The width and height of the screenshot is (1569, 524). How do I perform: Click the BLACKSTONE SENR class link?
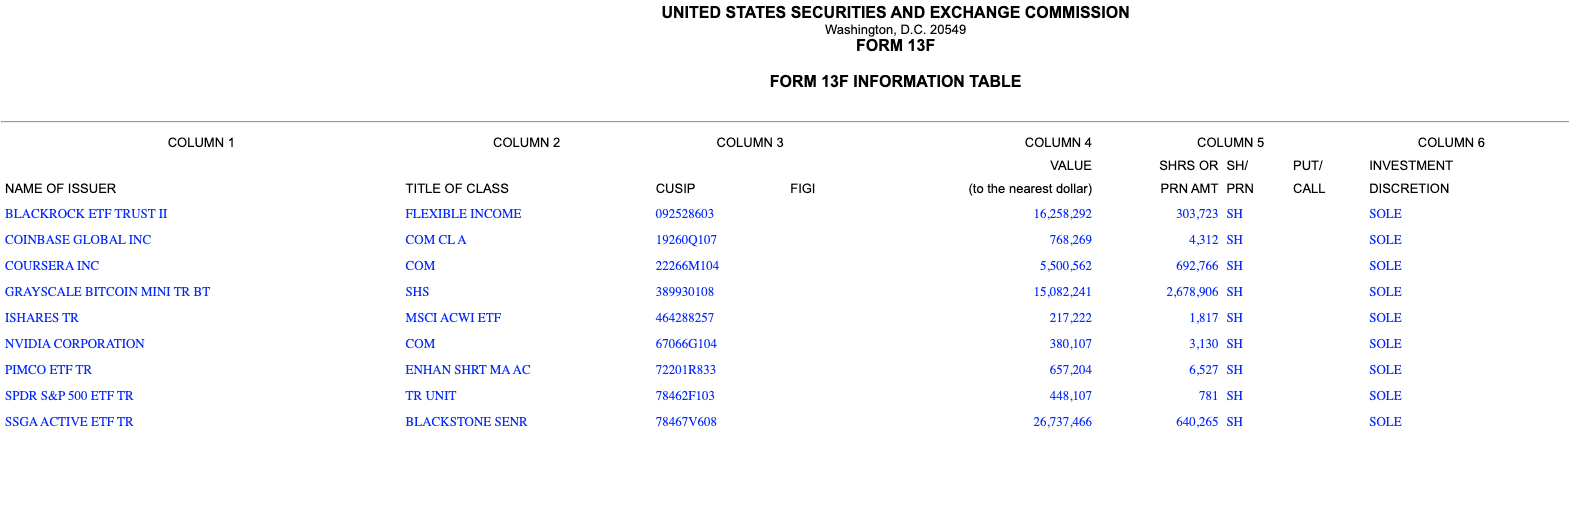(x=466, y=422)
